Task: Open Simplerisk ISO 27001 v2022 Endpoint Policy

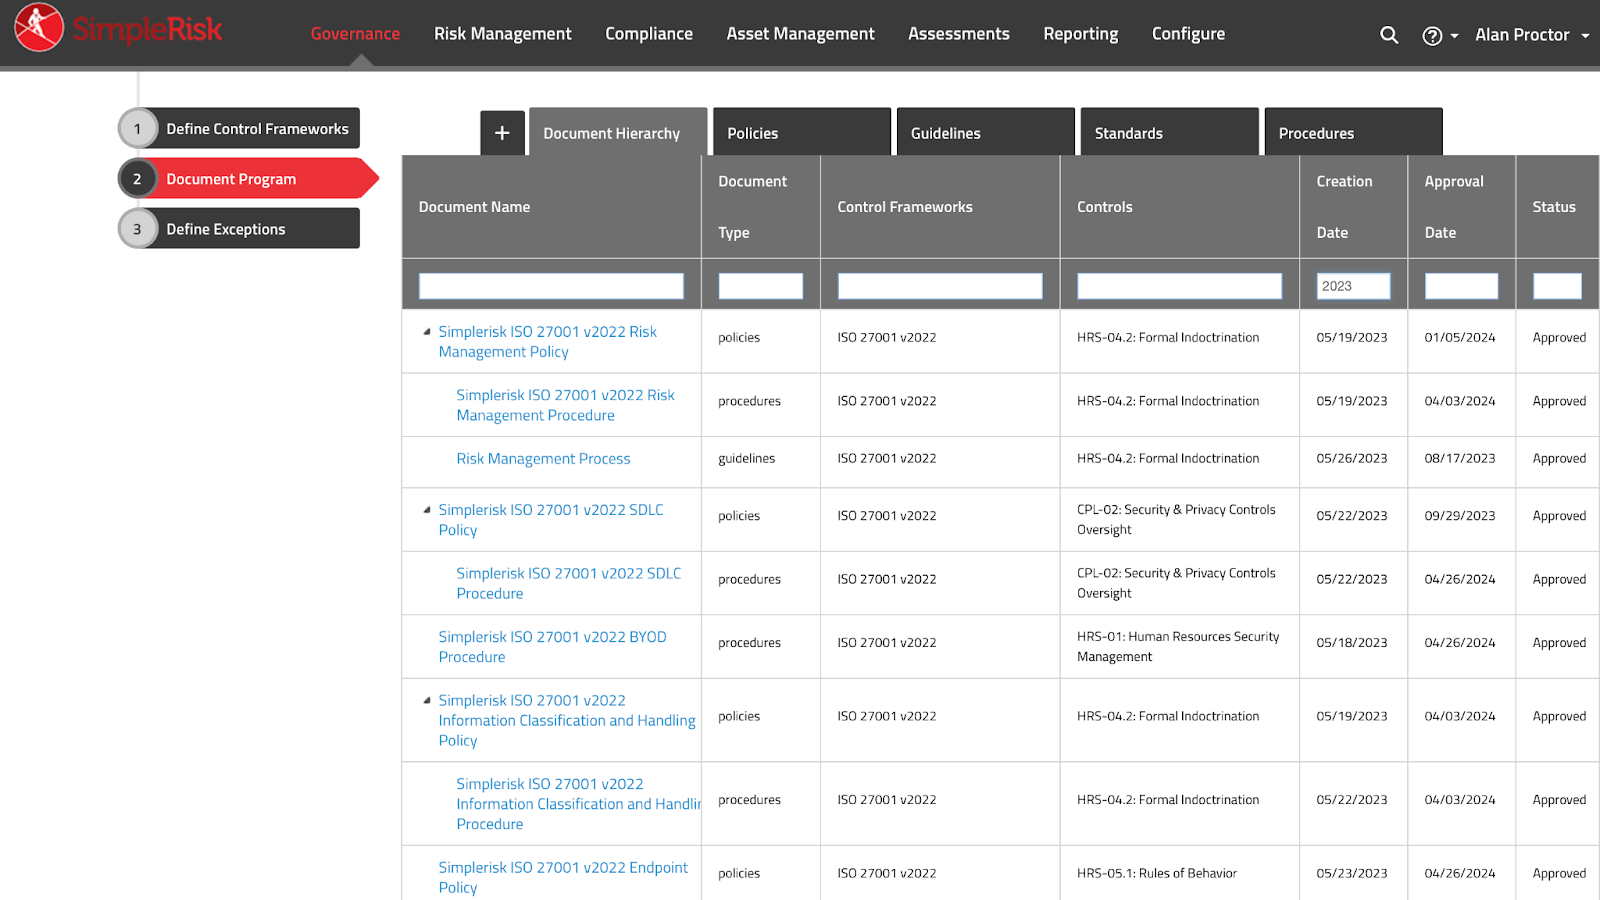Action: pos(563,878)
